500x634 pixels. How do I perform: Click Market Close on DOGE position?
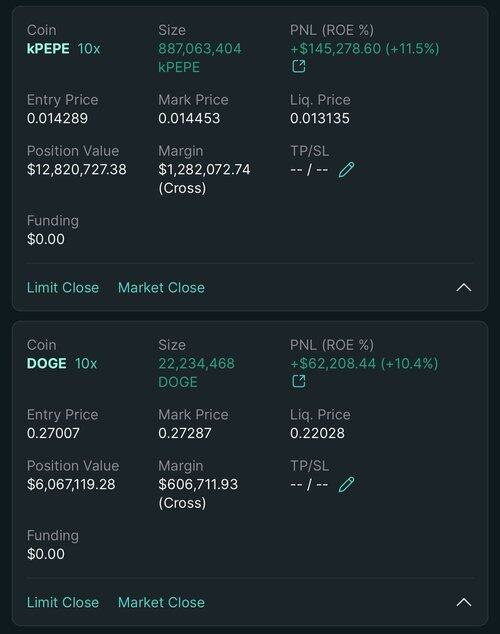click(161, 602)
